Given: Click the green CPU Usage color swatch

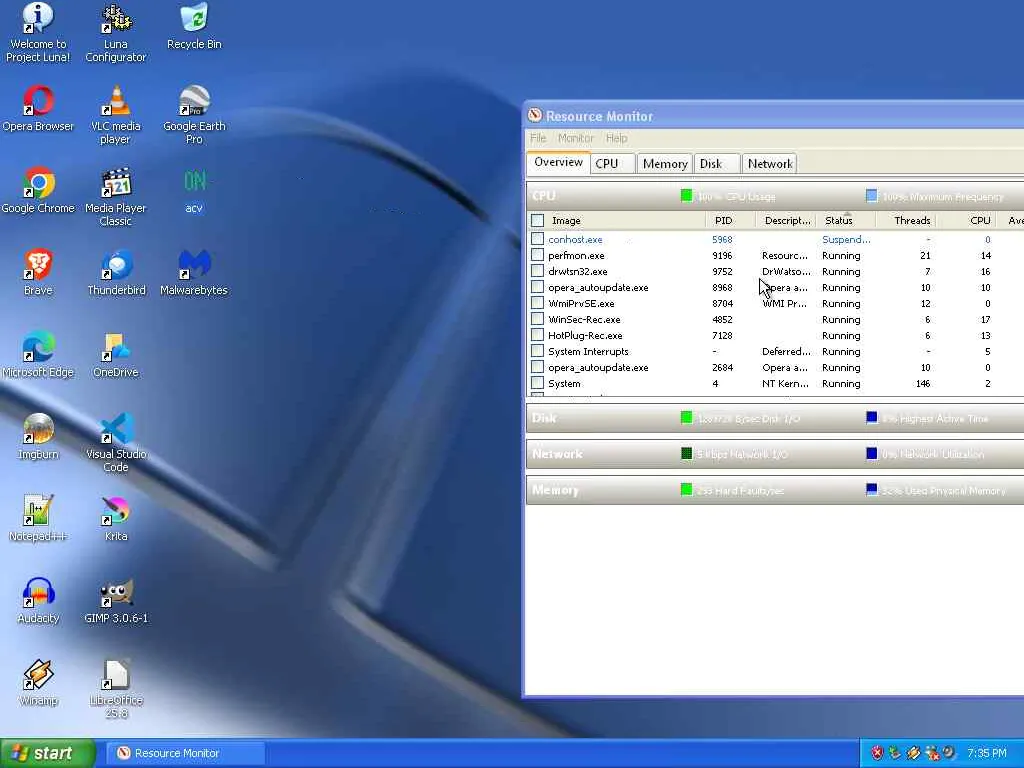Looking at the screenshot, I should [686, 195].
